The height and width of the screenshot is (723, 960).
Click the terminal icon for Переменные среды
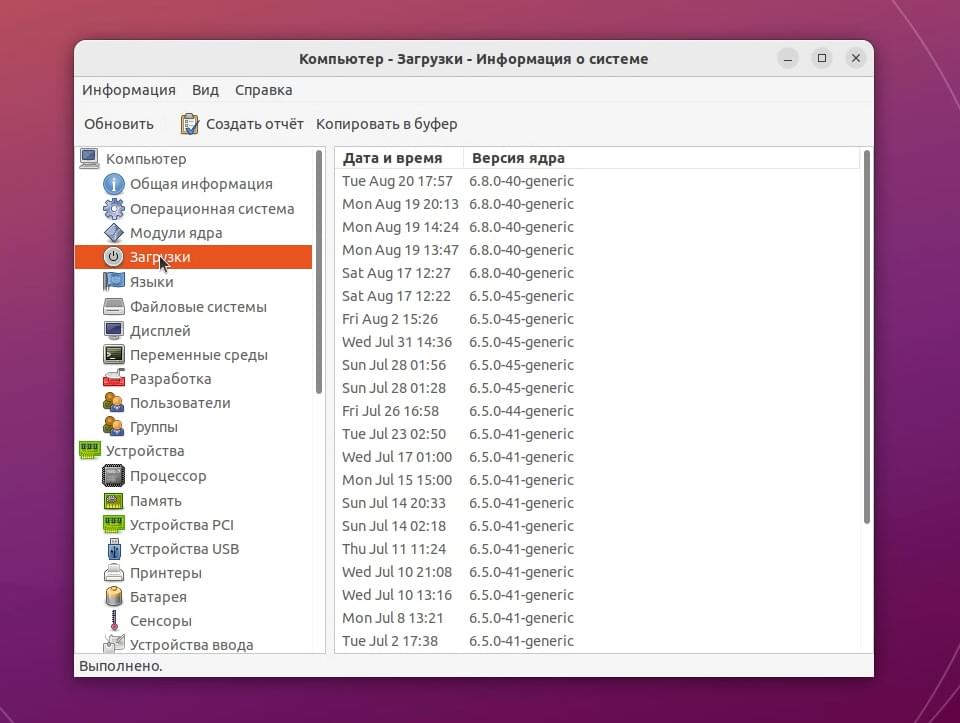113,354
